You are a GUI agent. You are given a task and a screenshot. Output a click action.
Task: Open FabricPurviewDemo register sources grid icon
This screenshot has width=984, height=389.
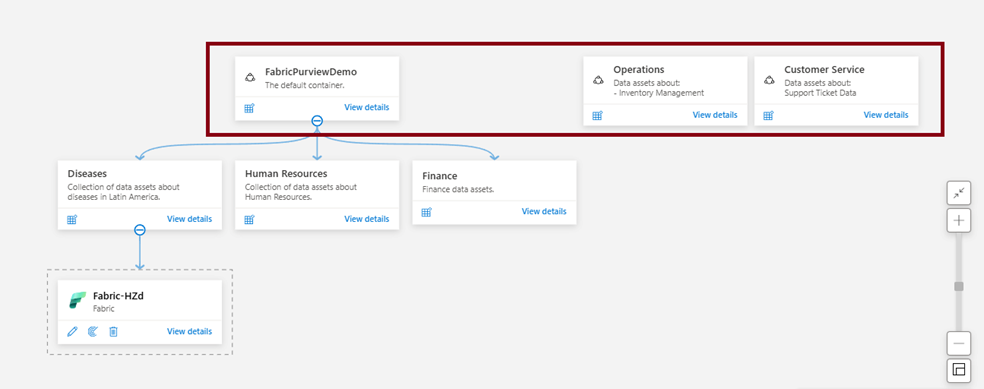(x=249, y=108)
